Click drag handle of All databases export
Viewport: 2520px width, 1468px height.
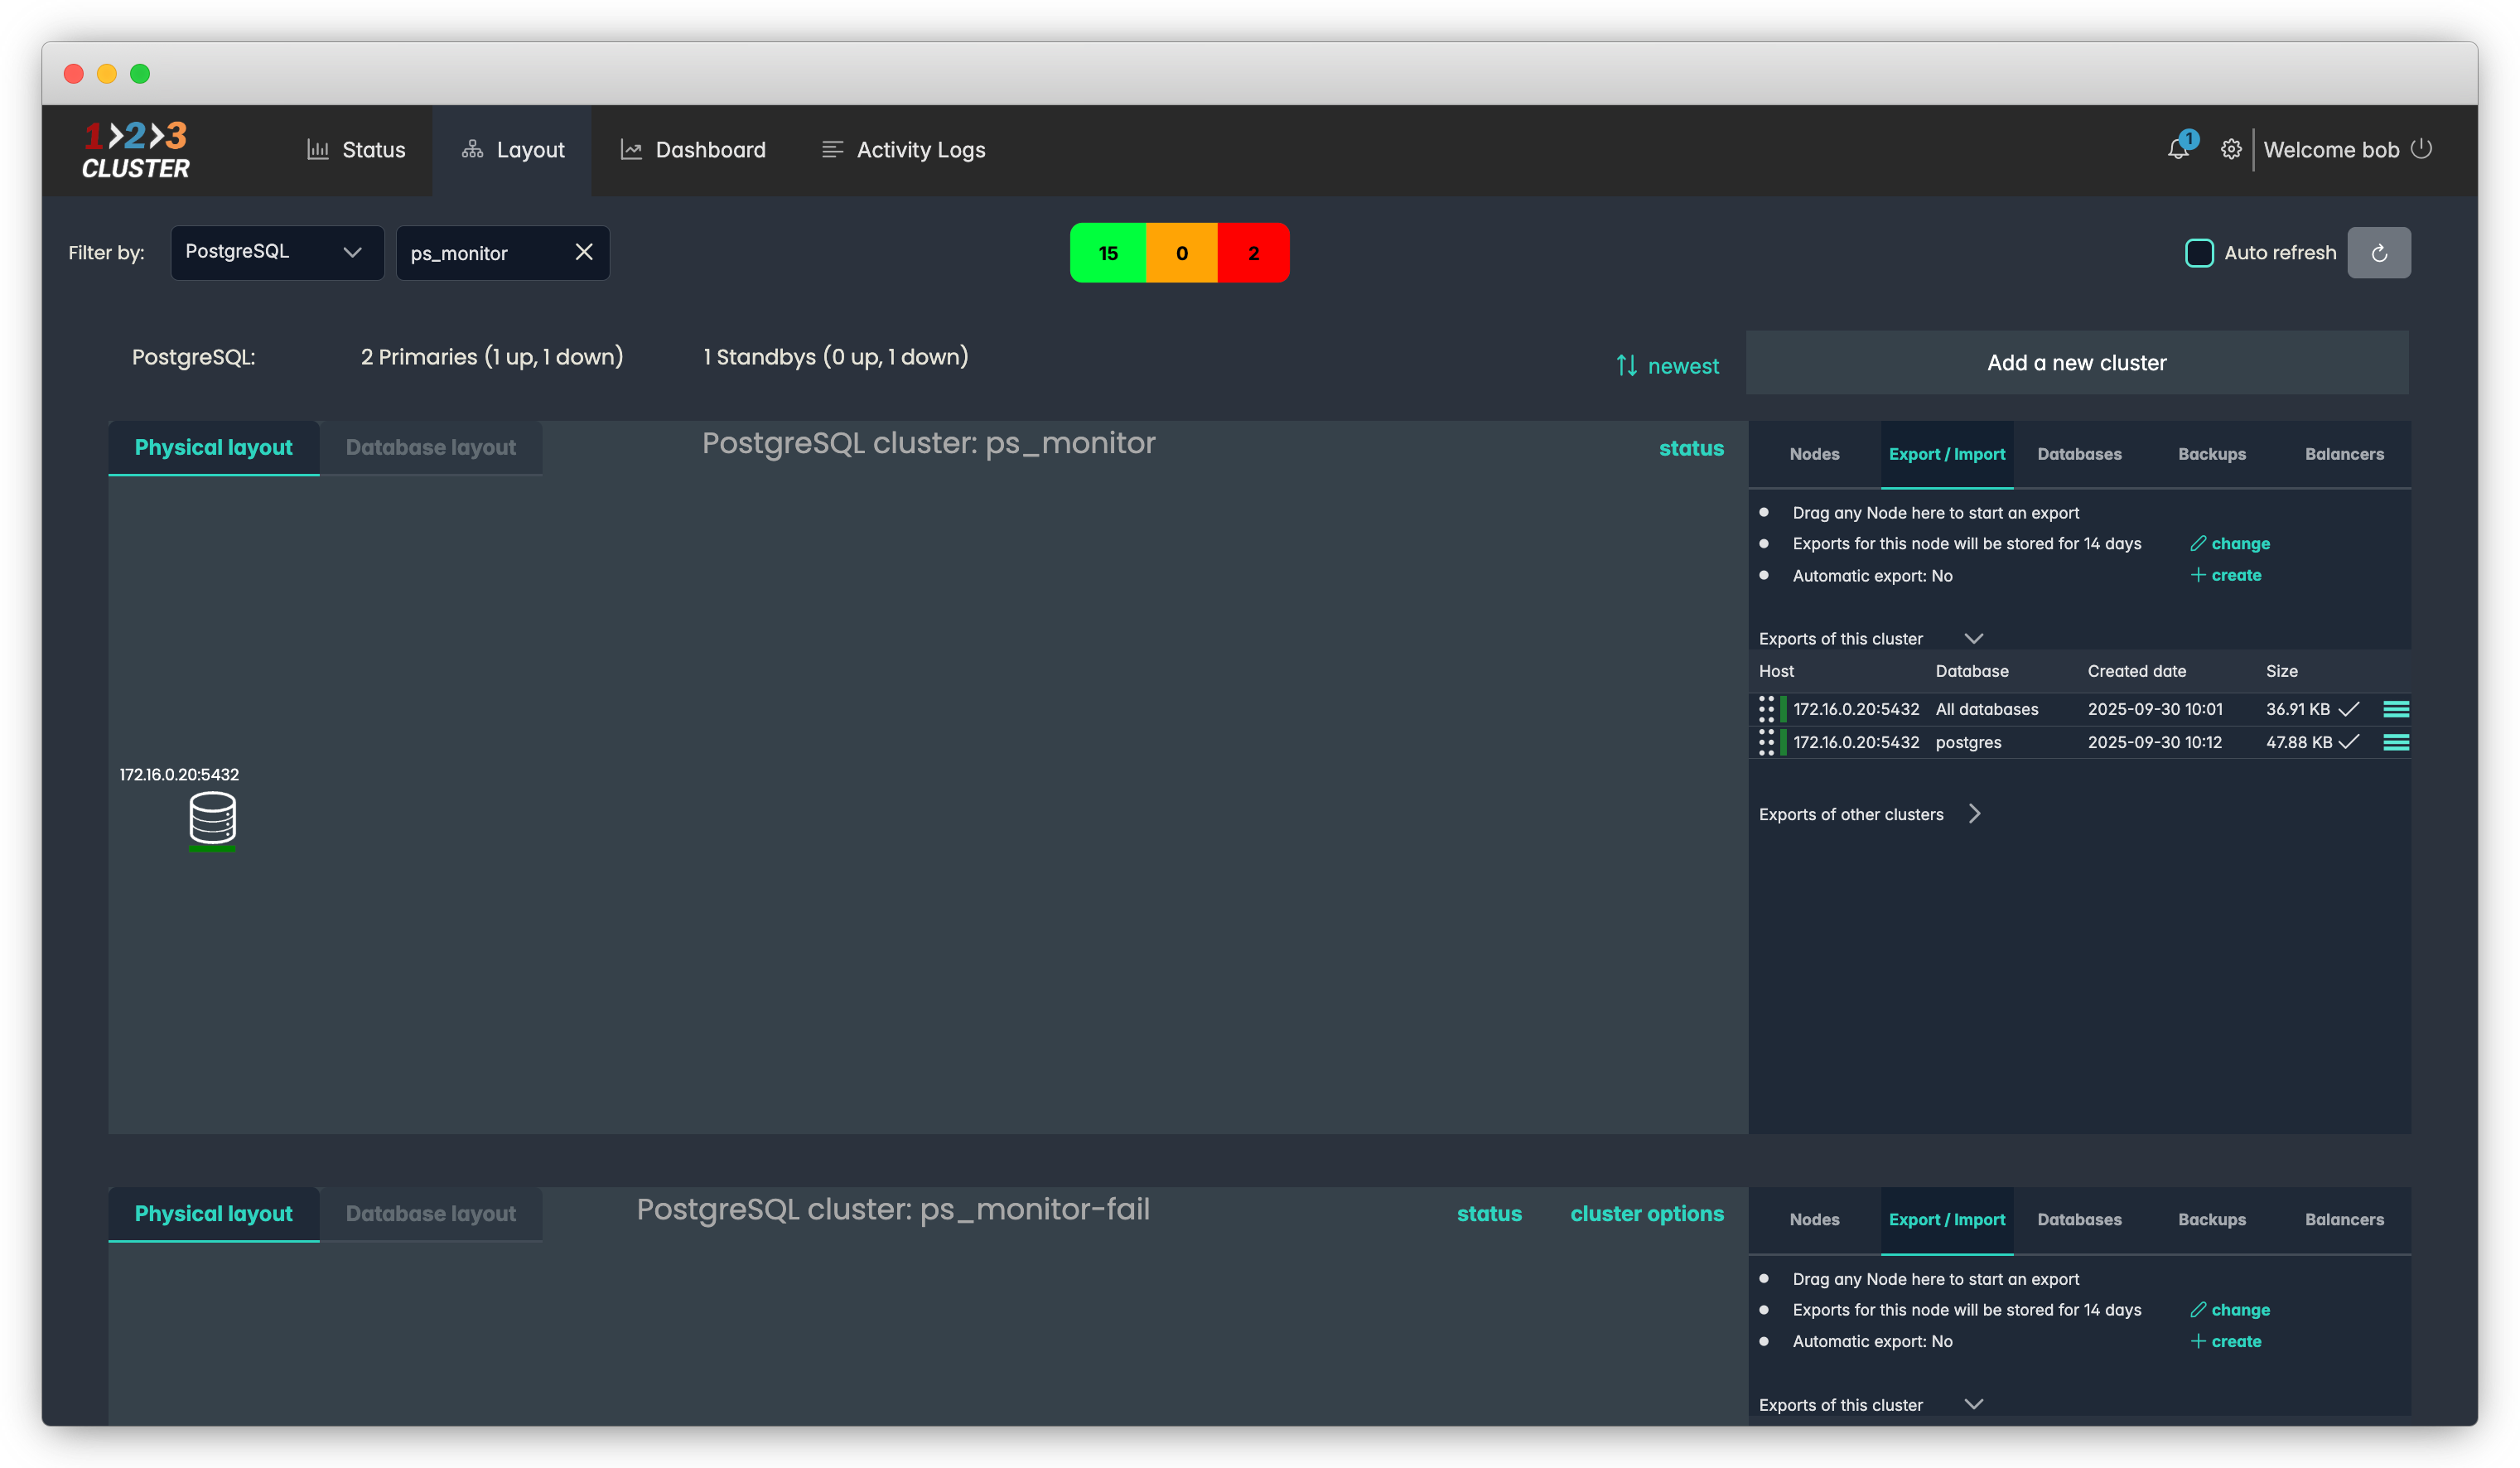coord(1766,709)
